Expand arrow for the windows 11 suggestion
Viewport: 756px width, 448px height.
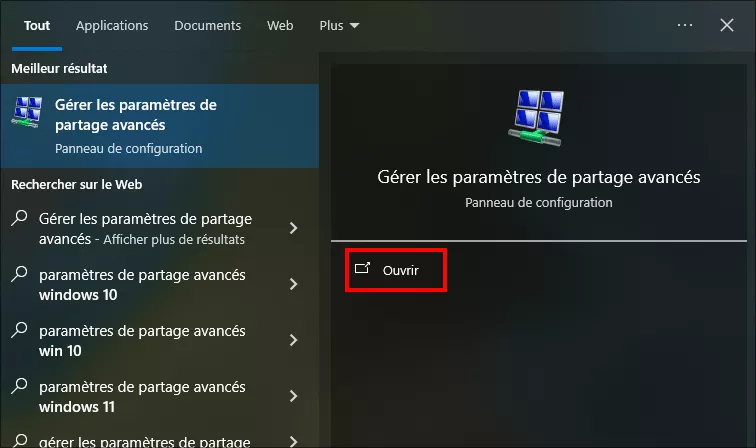[x=293, y=396]
